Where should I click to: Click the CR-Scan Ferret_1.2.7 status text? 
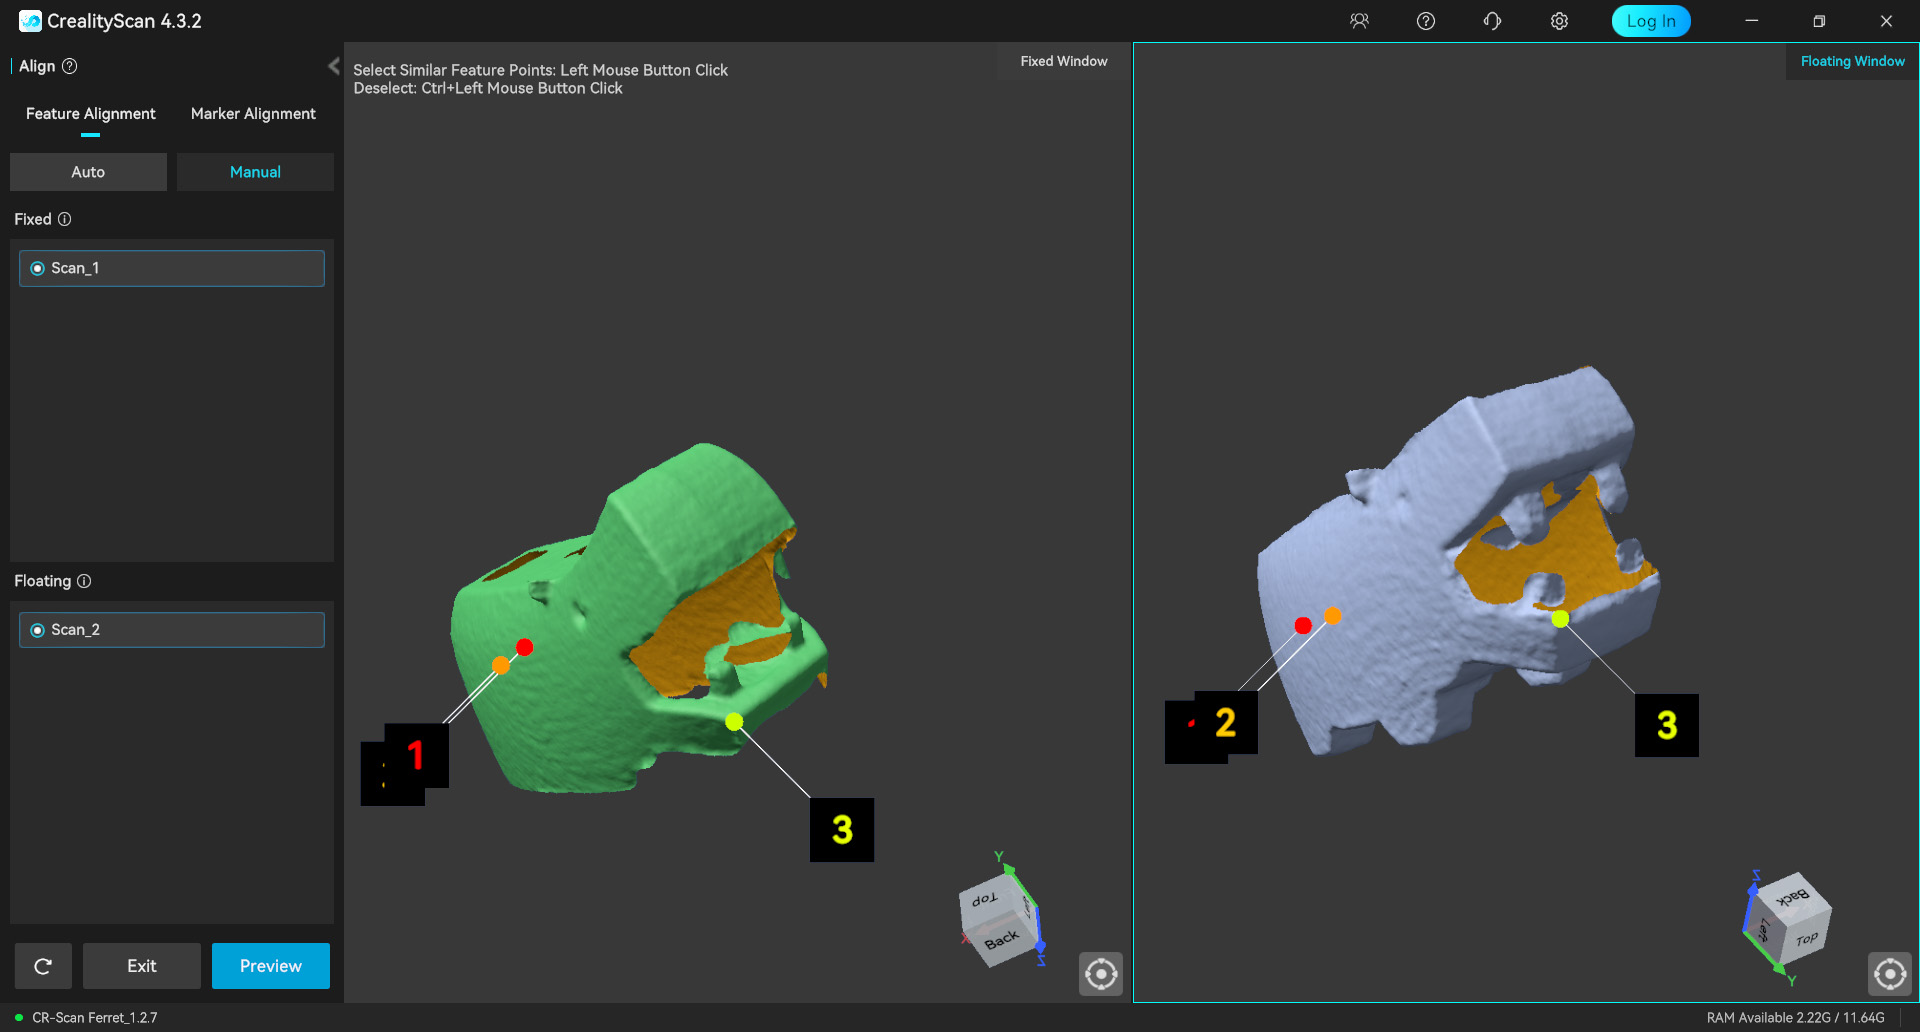(x=94, y=1018)
